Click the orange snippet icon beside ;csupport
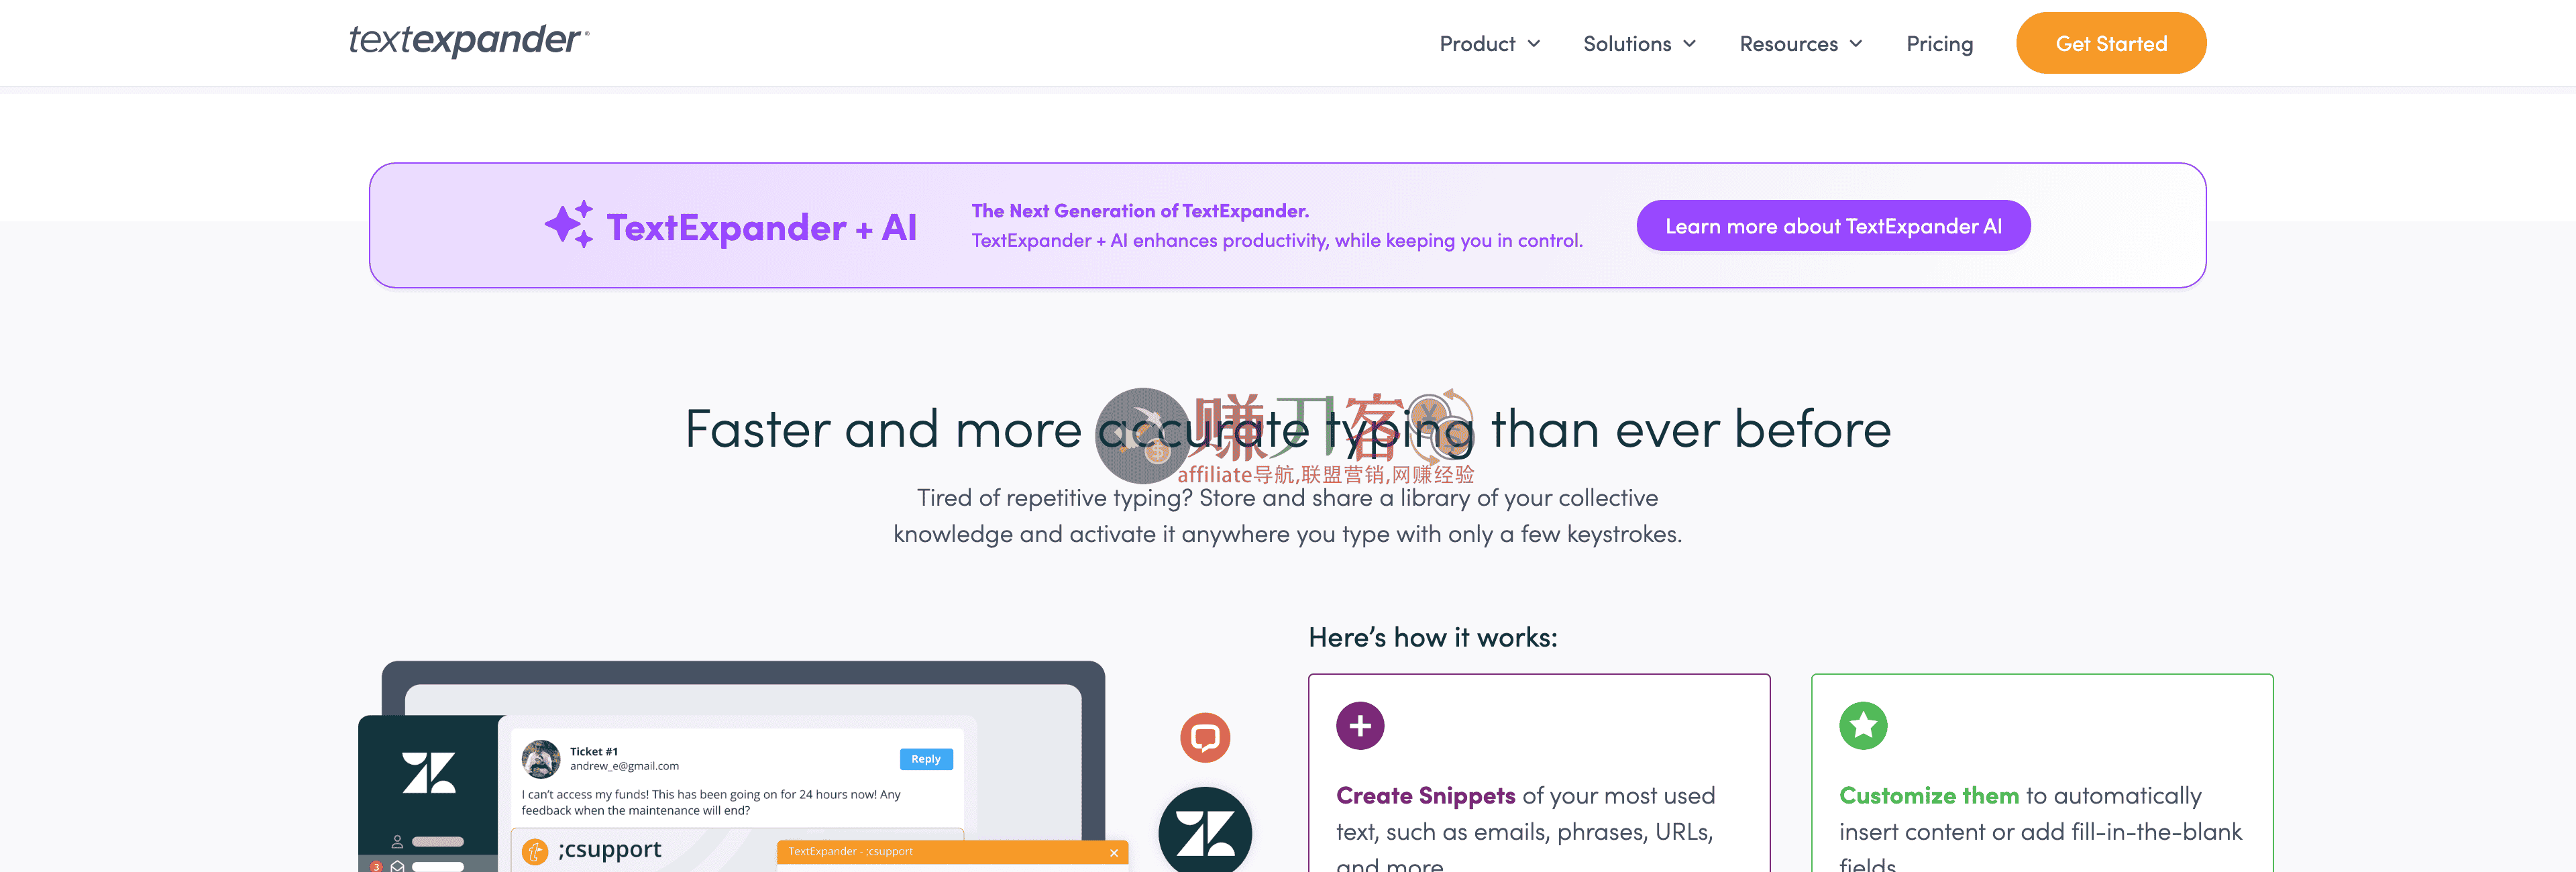Viewport: 2576px width, 872px height. click(535, 851)
